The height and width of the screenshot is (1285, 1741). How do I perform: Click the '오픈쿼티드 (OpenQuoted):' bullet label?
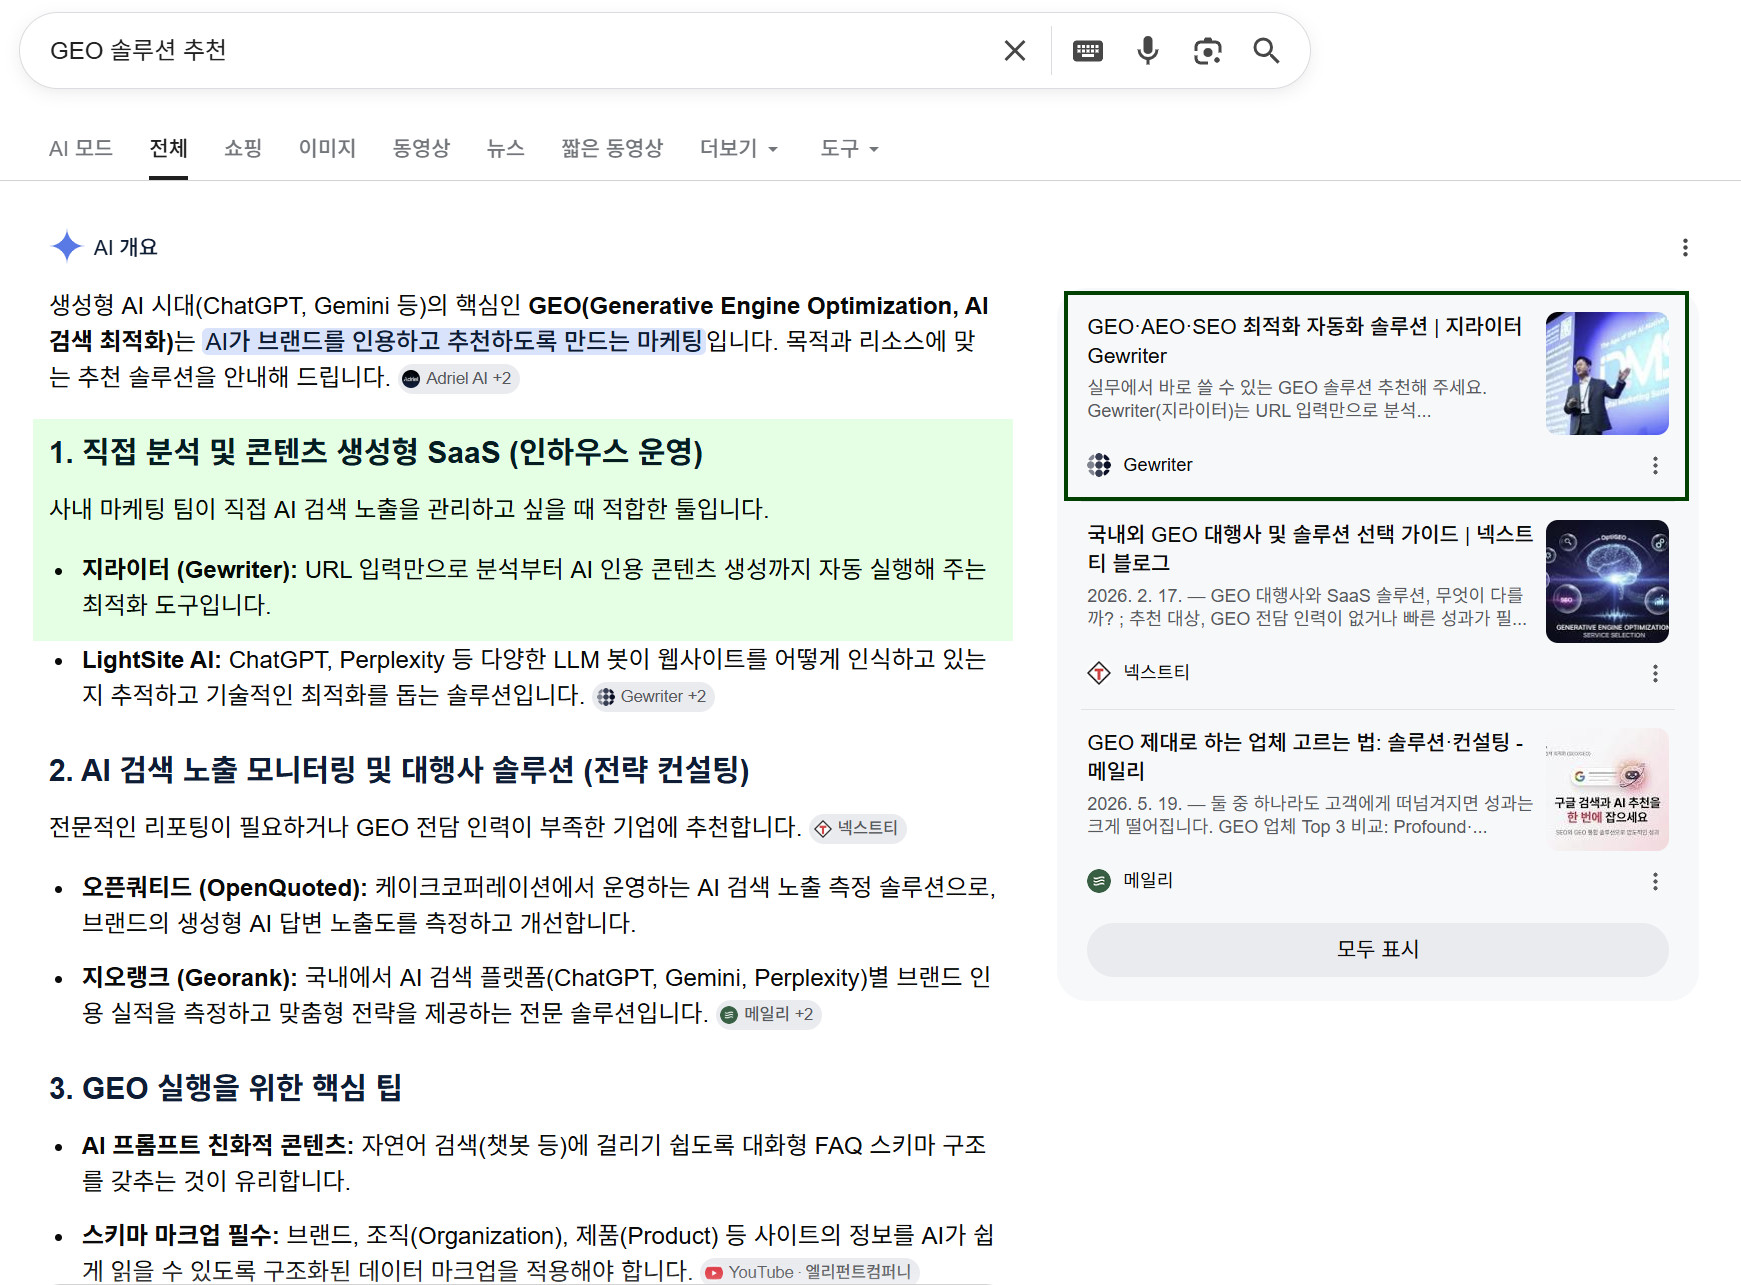coord(225,887)
